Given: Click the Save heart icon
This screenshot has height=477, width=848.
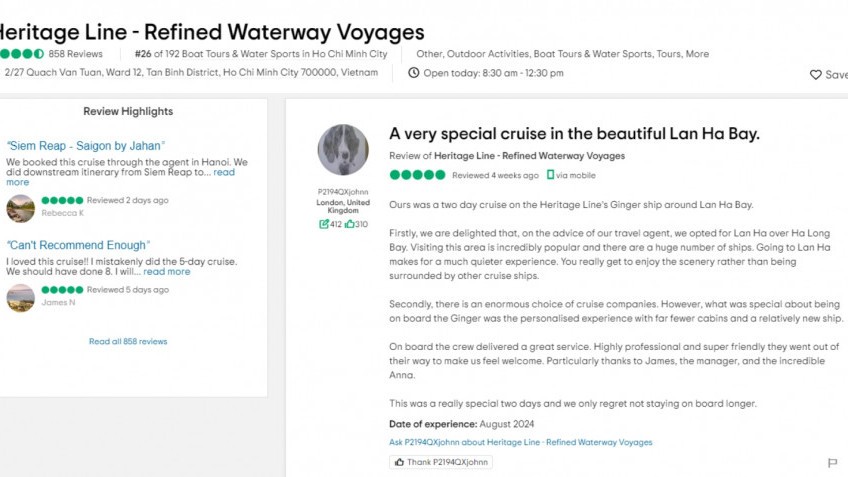Looking at the screenshot, I should pos(816,74).
